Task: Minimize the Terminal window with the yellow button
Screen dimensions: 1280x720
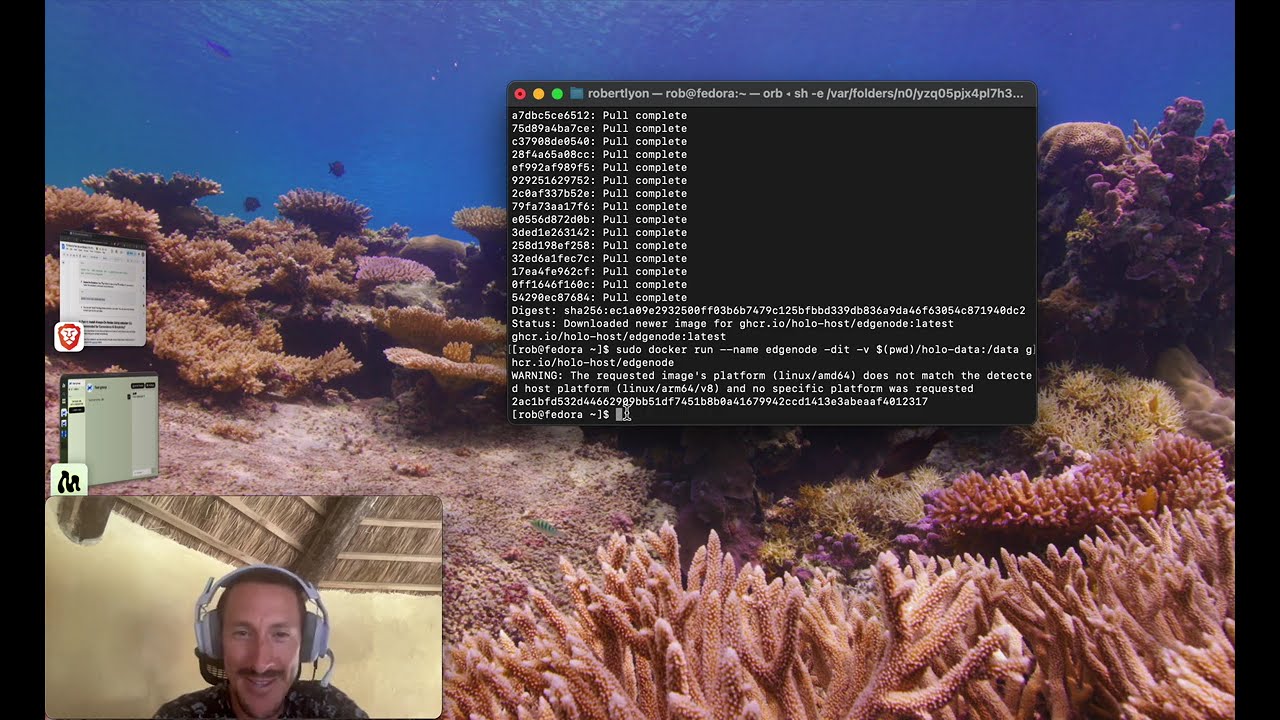Action: click(538, 93)
